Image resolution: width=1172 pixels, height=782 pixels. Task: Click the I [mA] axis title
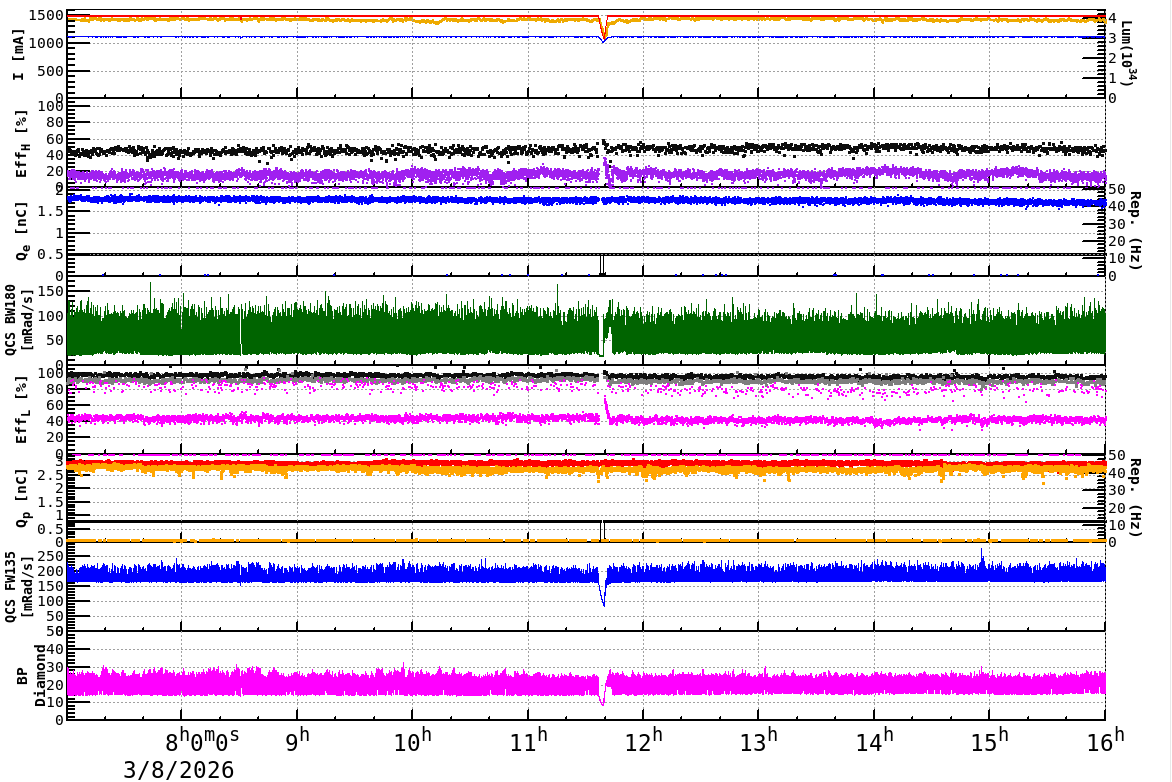18,55
